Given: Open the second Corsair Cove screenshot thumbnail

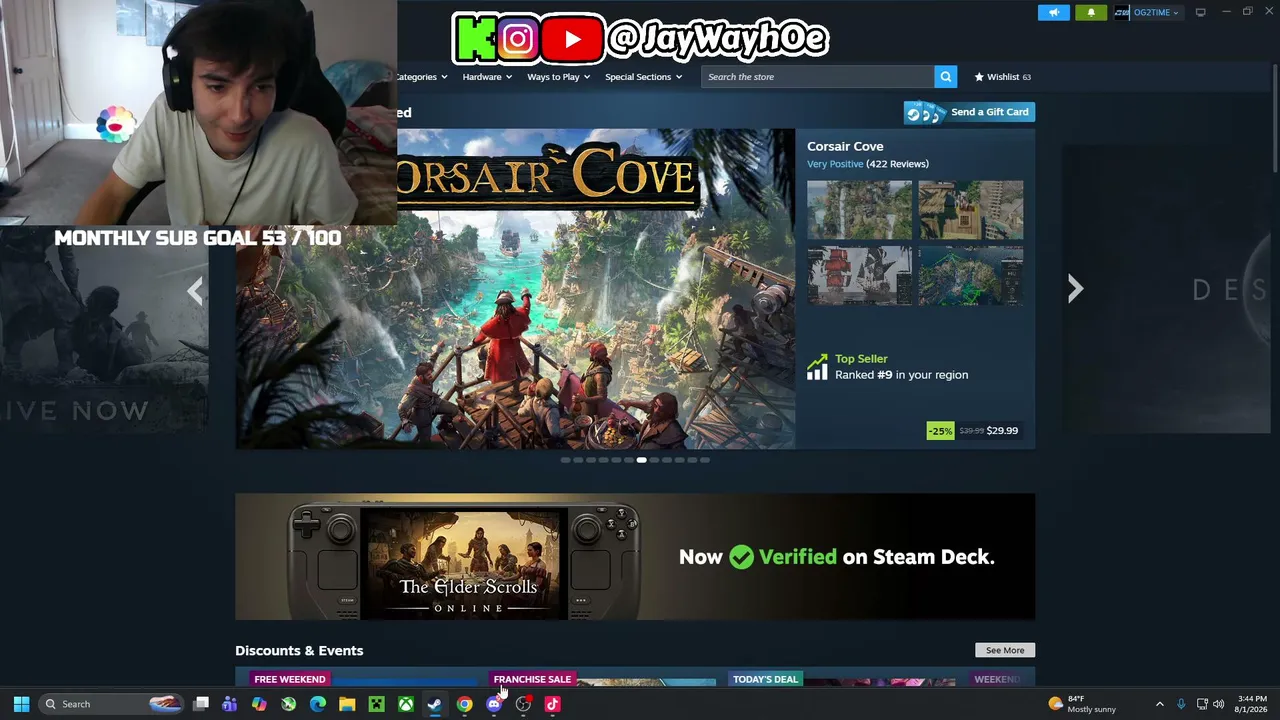Looking at the screenshot, I should tap(971, 210).
